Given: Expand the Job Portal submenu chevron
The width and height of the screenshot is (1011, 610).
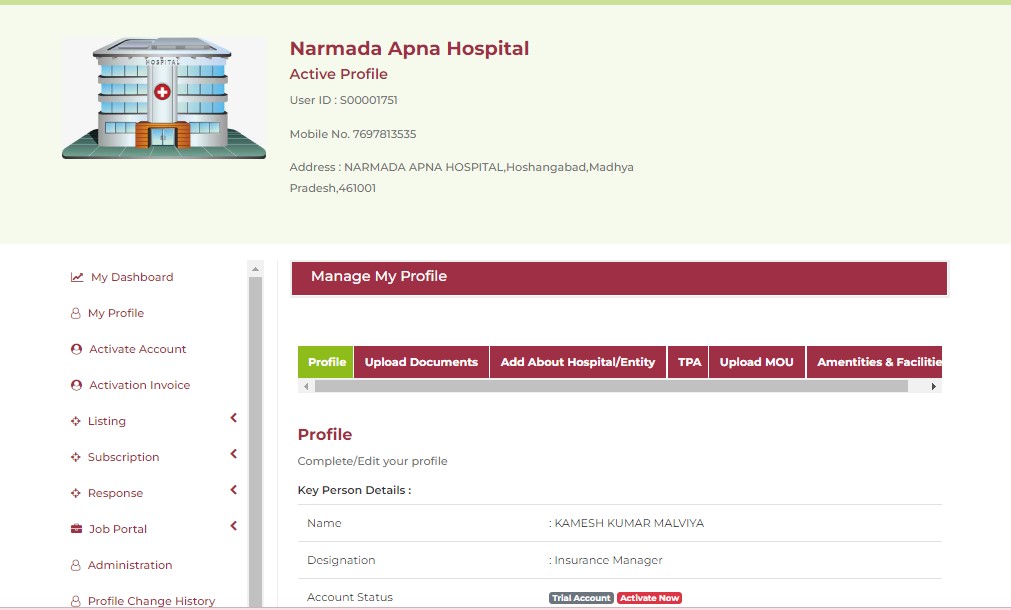Looking at the screenshot, I should [233, 526].
